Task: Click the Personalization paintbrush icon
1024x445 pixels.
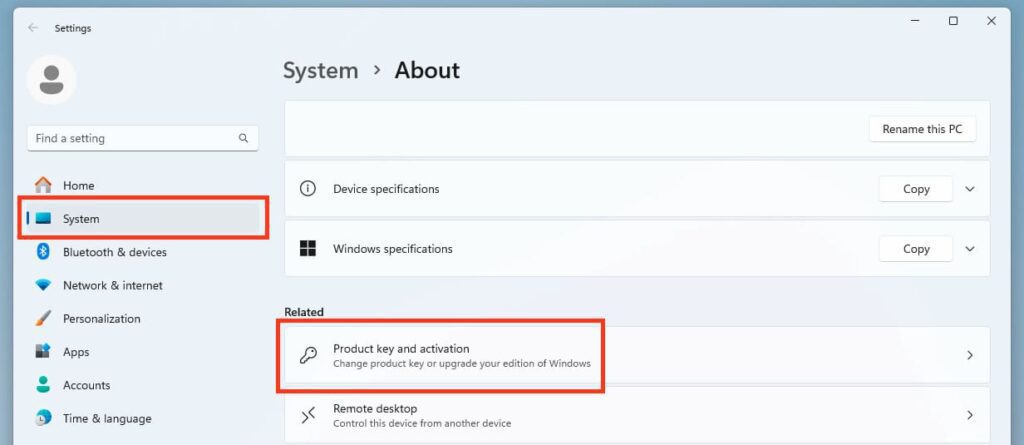Action: [x=43, y=319]
